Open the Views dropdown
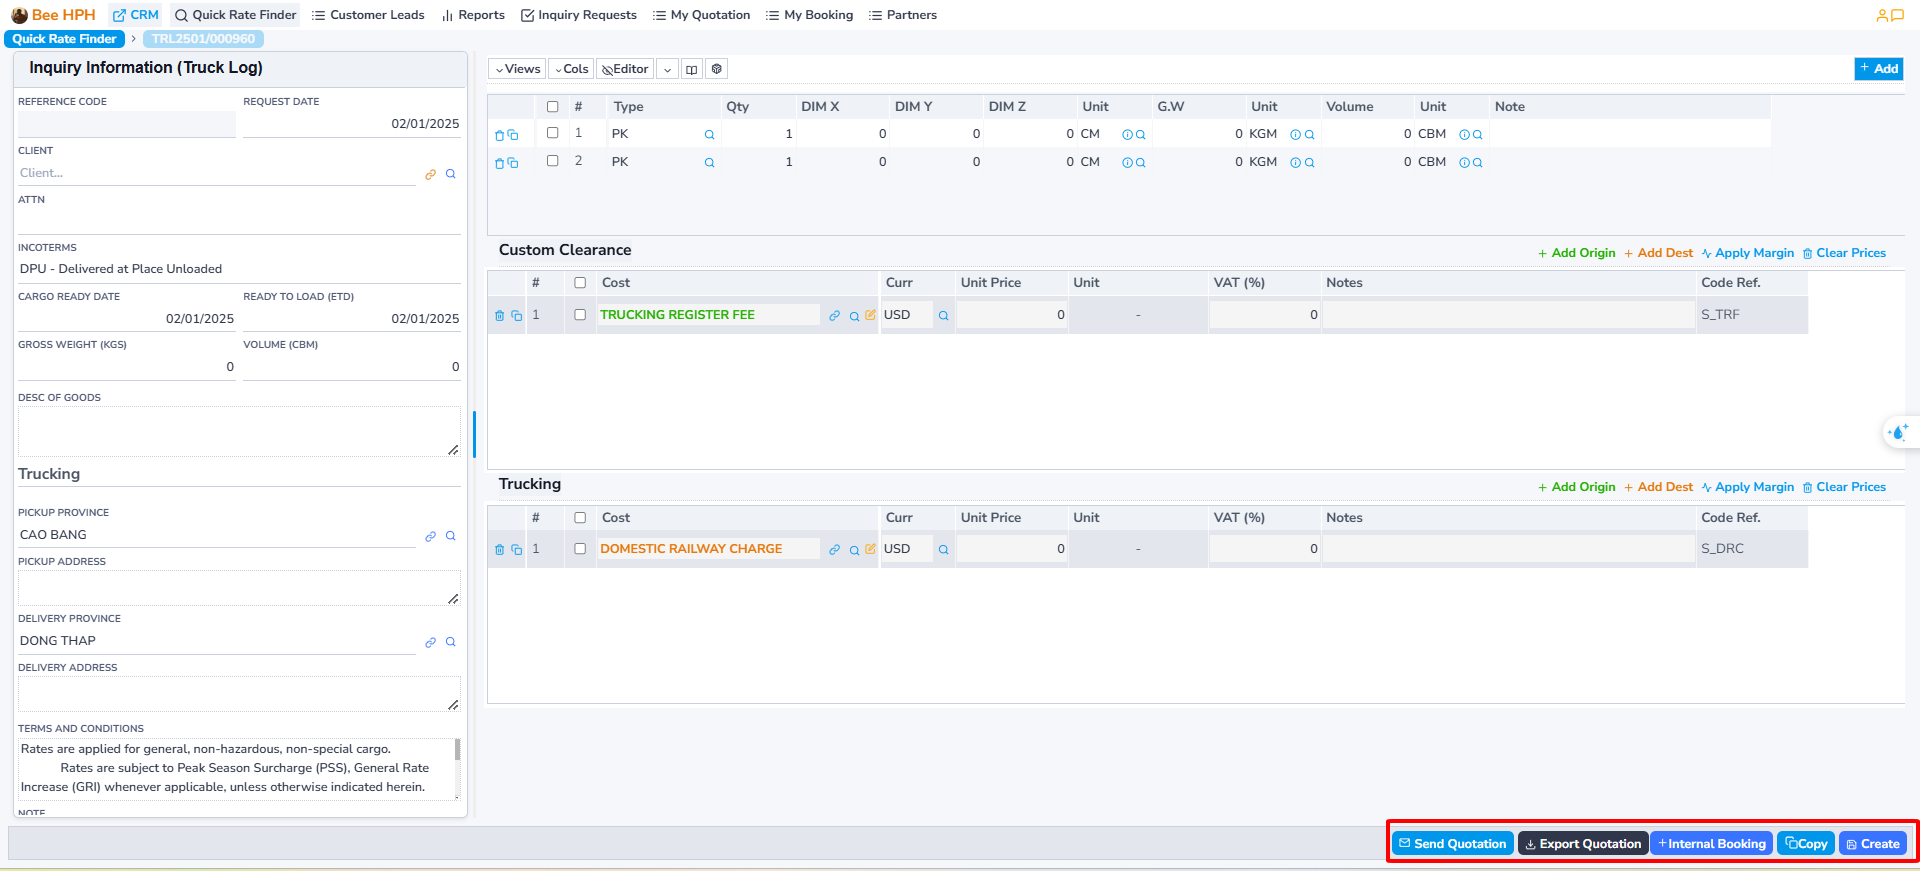This screenshot has width=1920, height=871. (x=517, y=69)
